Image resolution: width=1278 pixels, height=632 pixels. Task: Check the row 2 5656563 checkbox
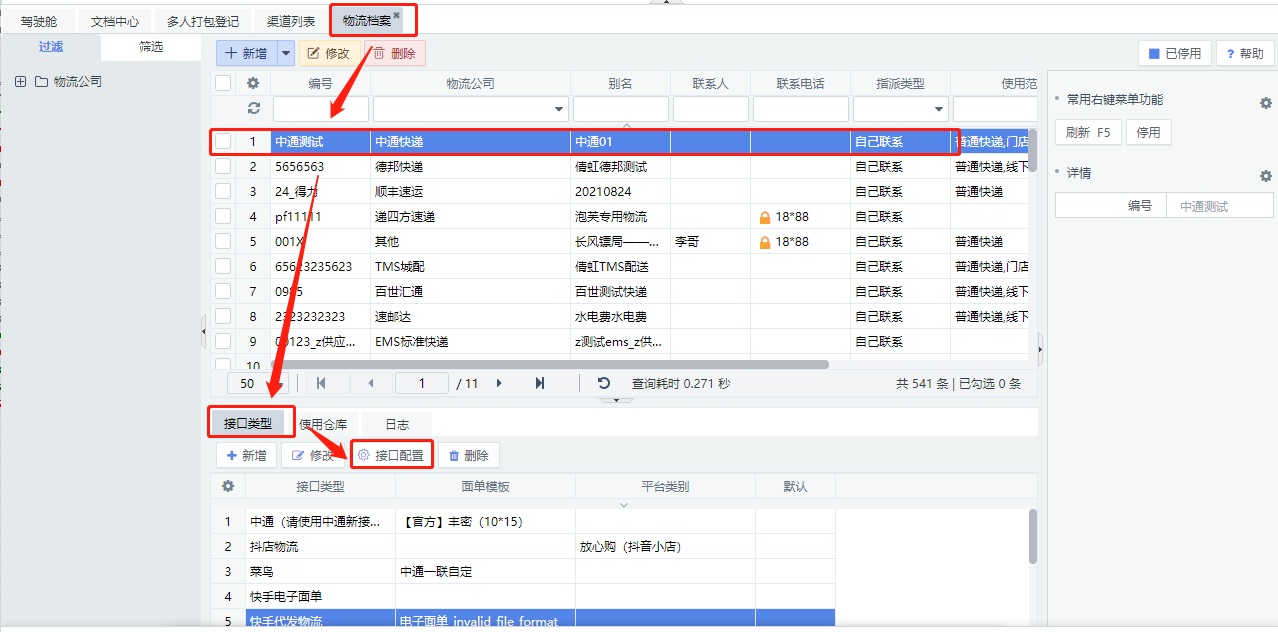(x=223, y=167)
